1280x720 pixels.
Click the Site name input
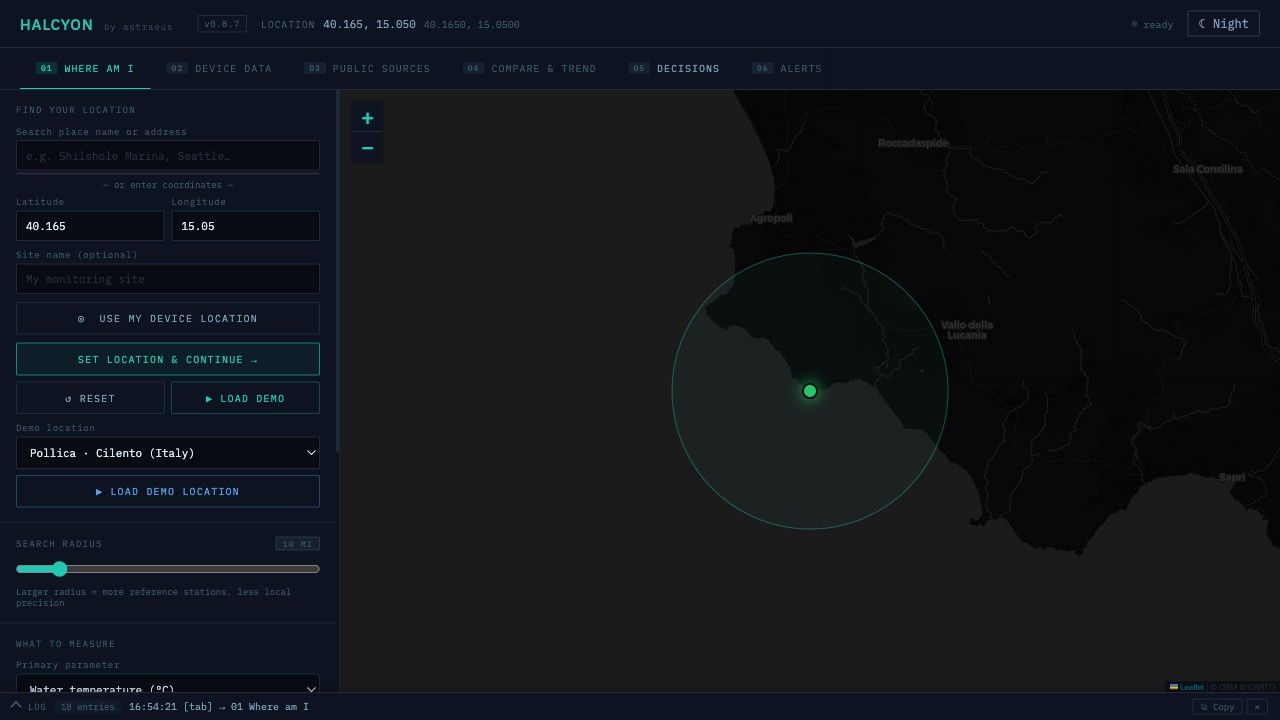click(x=168, y=279)
